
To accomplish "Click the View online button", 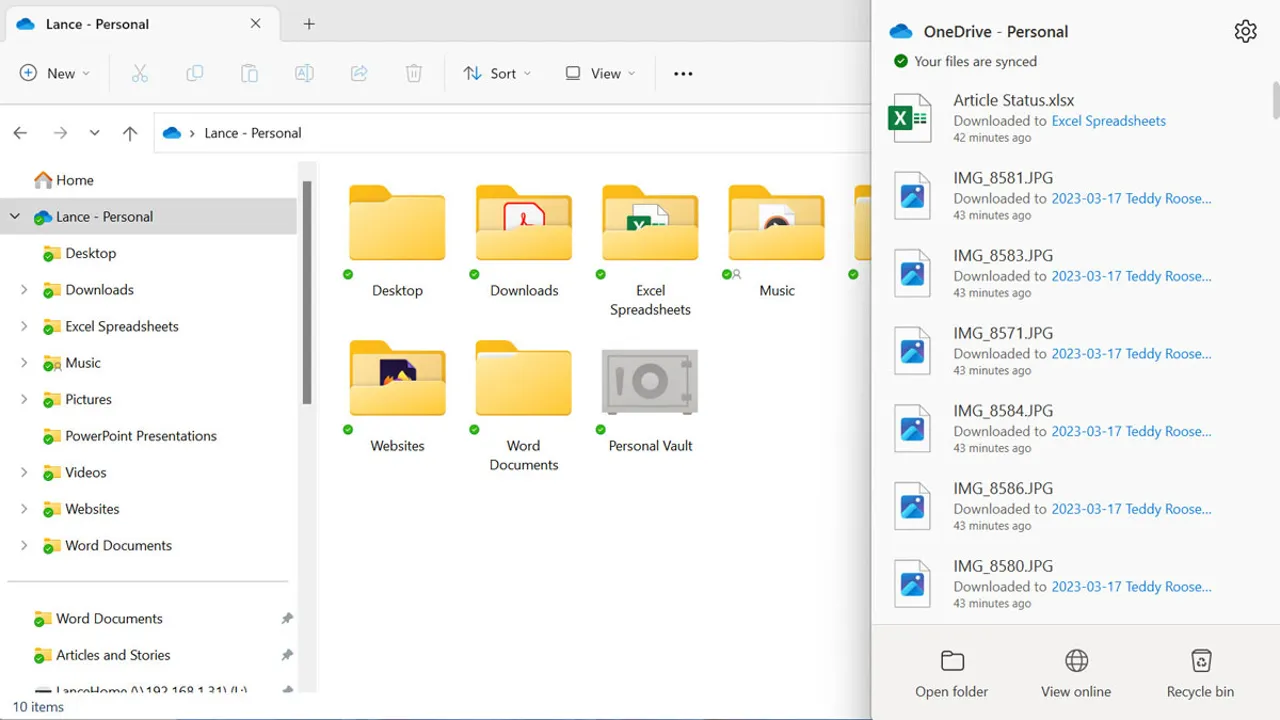I will click(1076, 673).
